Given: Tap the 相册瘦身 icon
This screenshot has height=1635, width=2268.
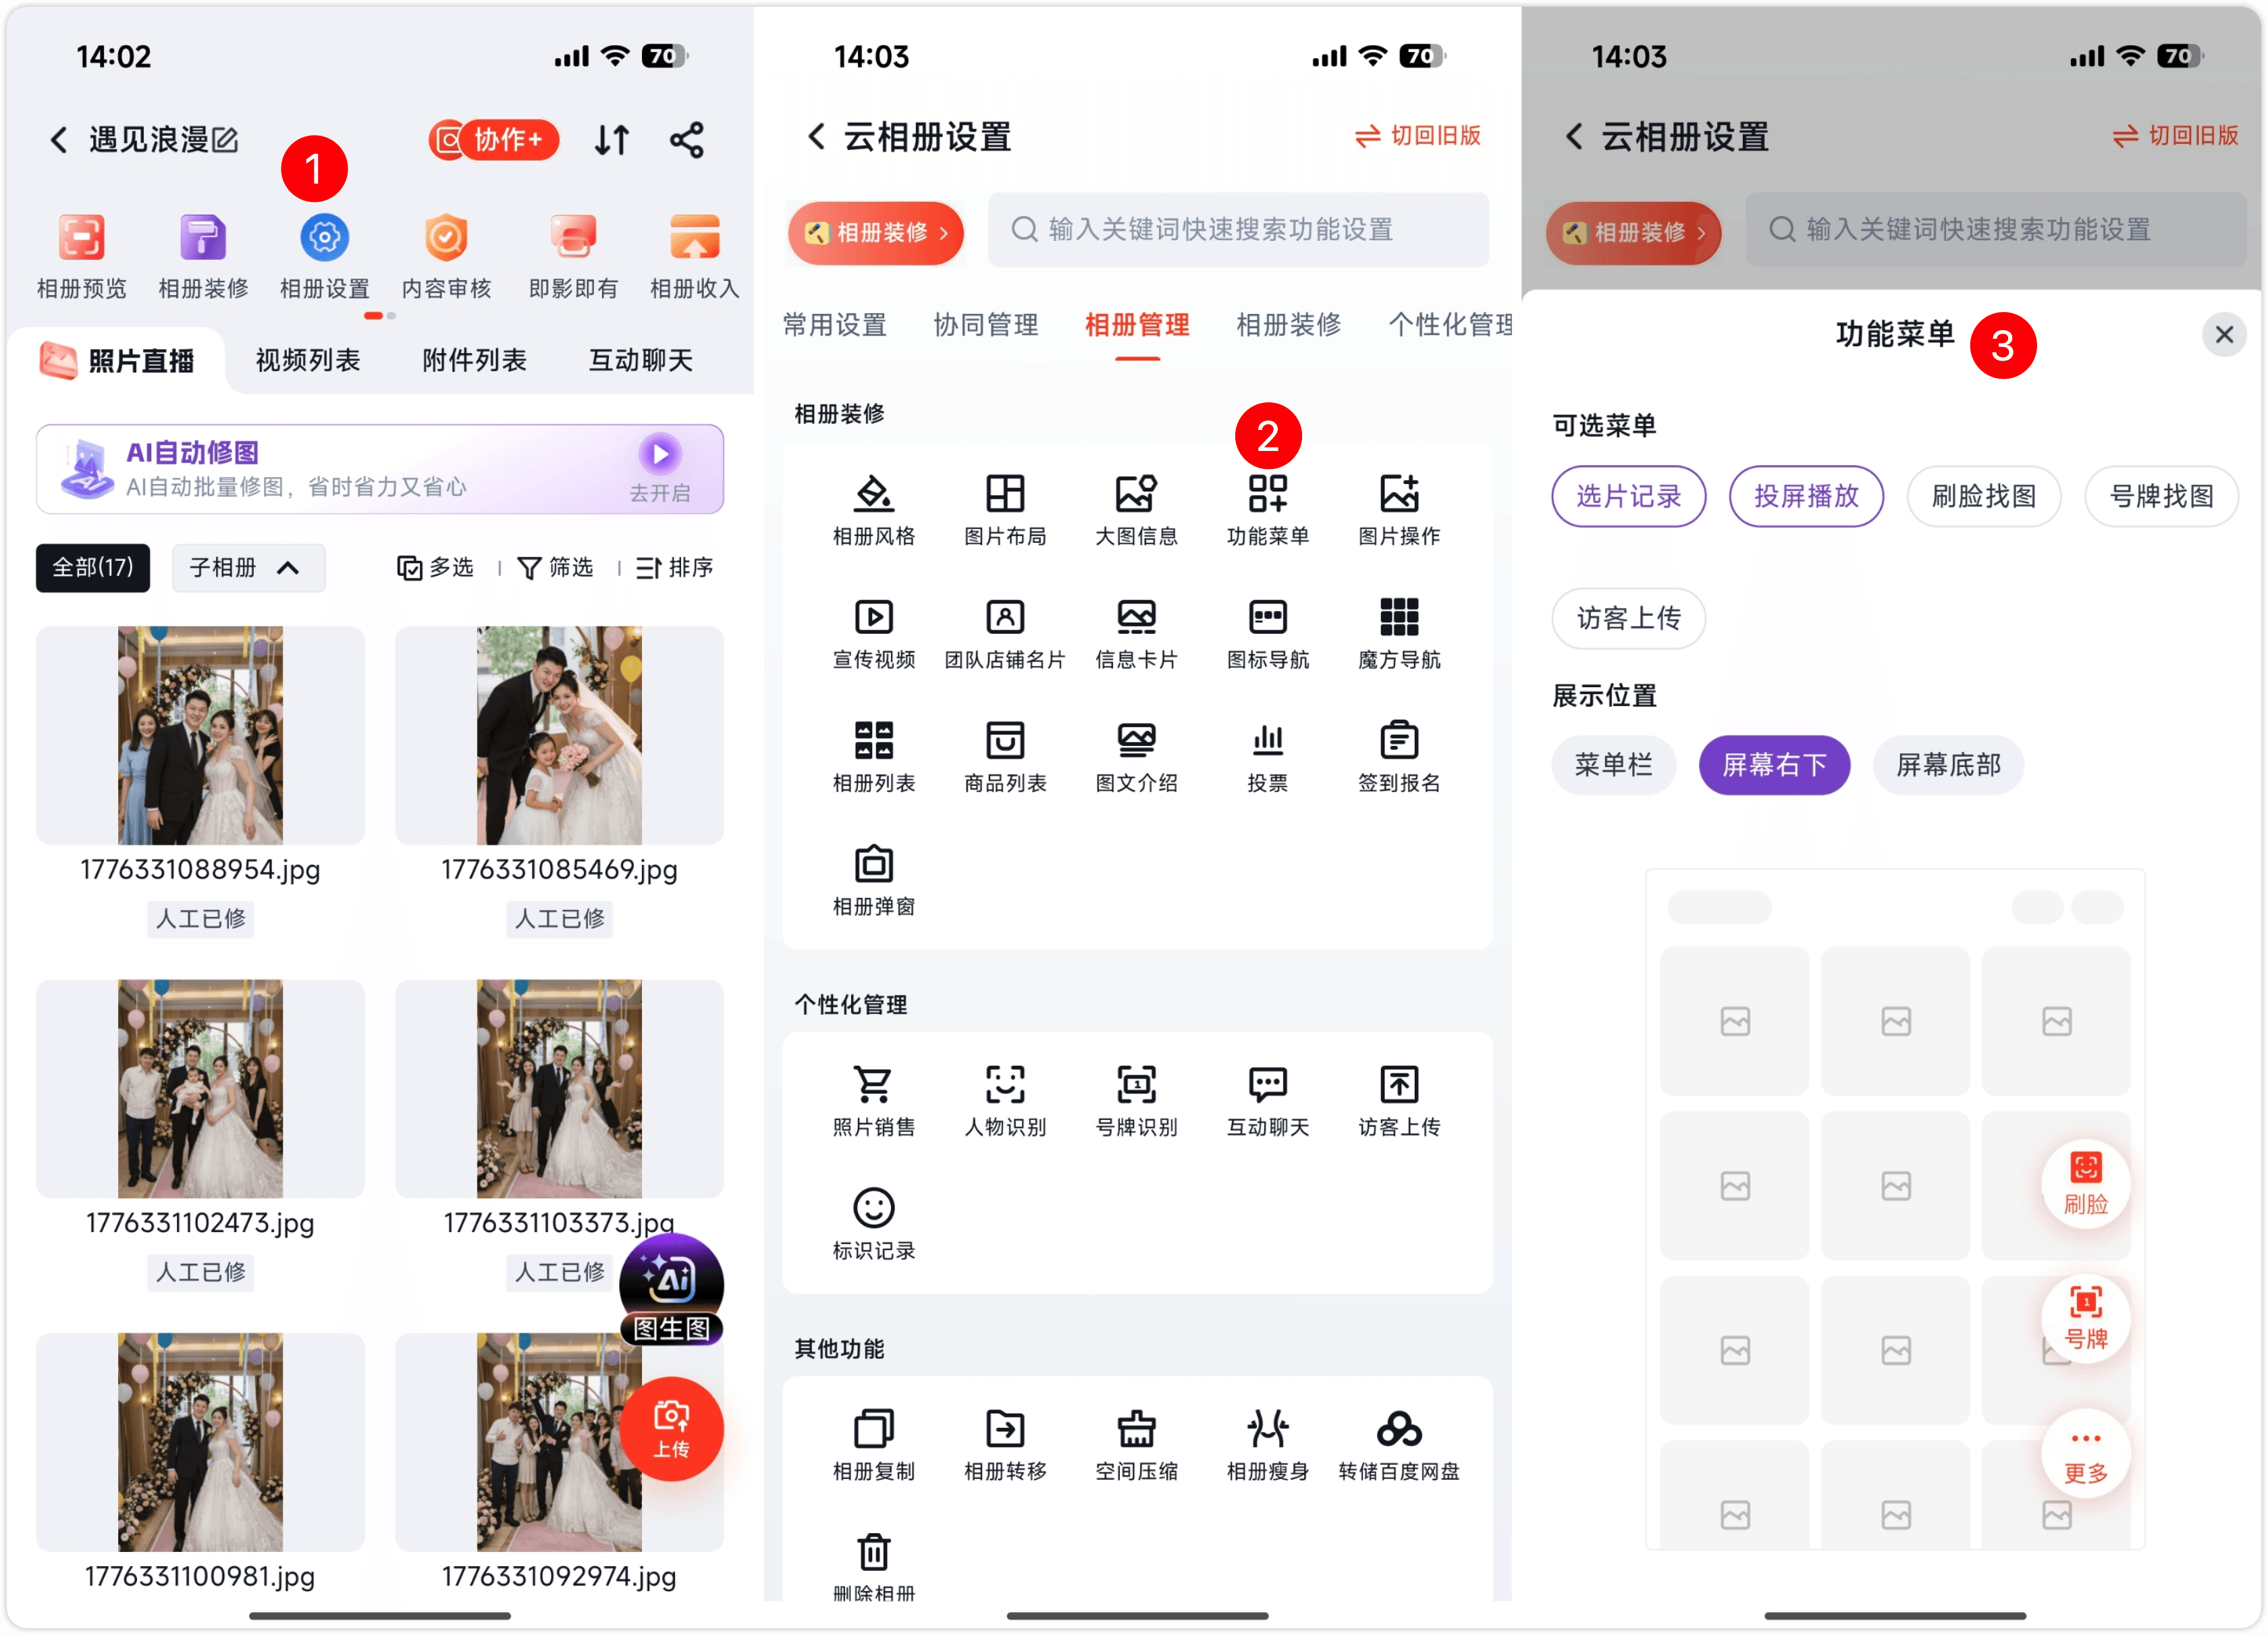Looking at the screenshot, I should 1267,1428.
